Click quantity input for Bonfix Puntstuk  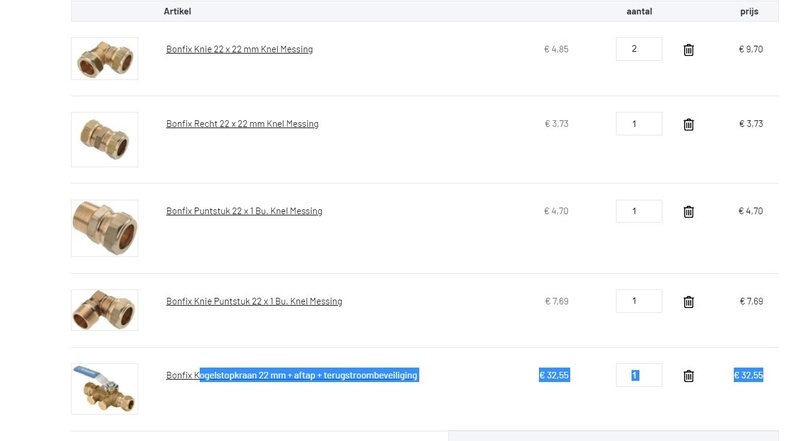point(638,211)
